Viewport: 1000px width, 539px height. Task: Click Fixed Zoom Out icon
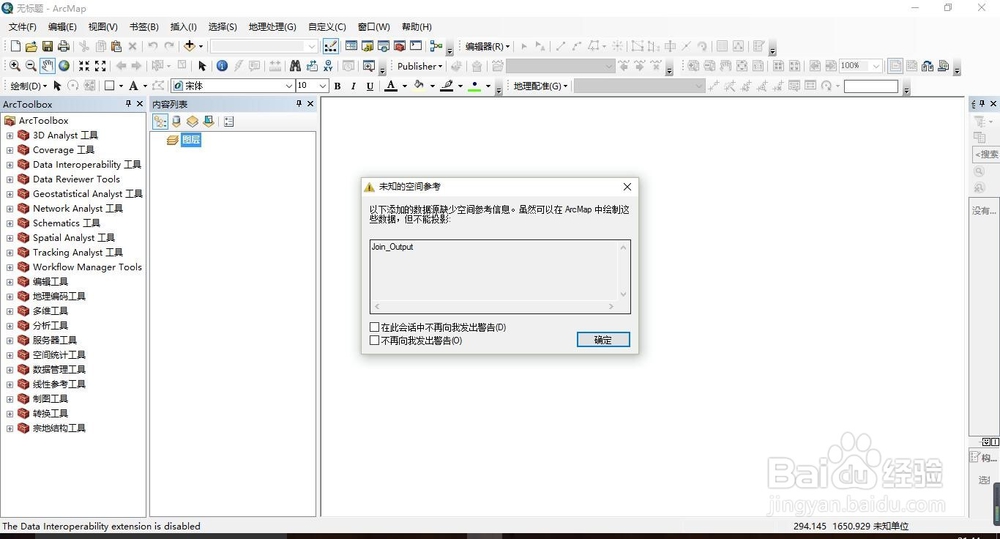100,66
